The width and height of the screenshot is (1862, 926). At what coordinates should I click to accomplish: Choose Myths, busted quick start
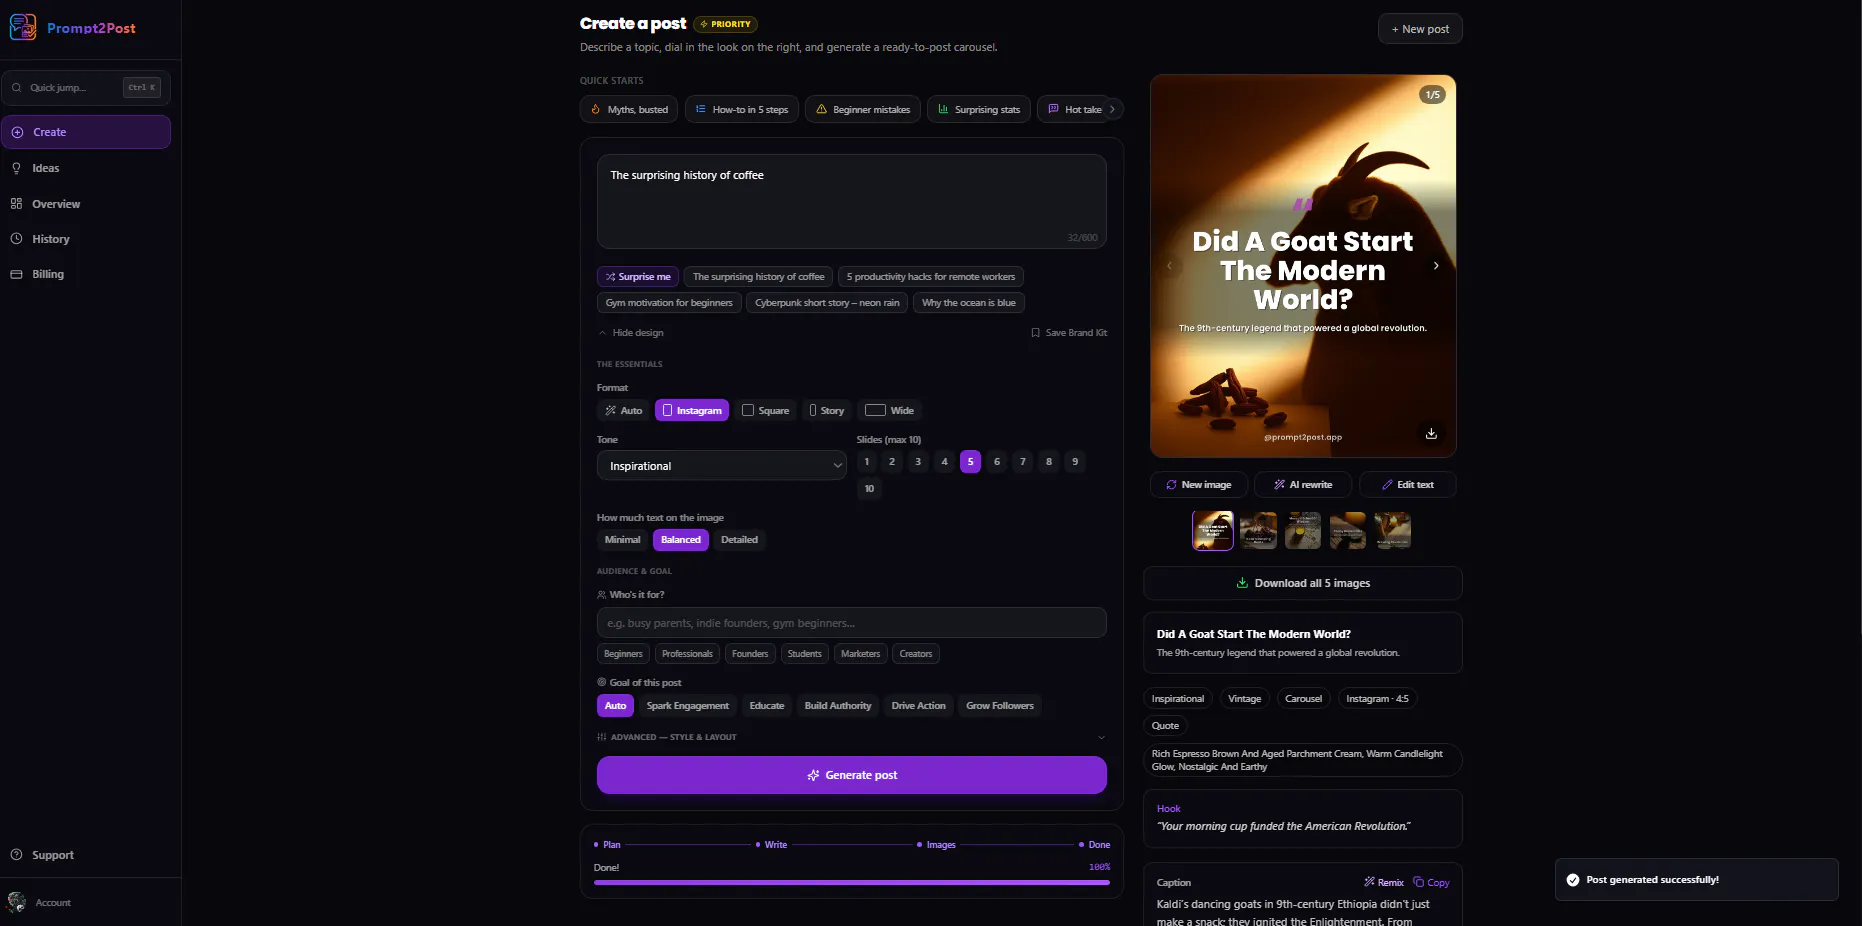[629, 109]
